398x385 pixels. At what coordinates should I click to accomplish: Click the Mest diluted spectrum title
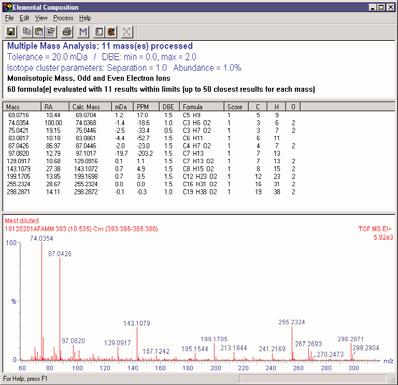(22, 221)
